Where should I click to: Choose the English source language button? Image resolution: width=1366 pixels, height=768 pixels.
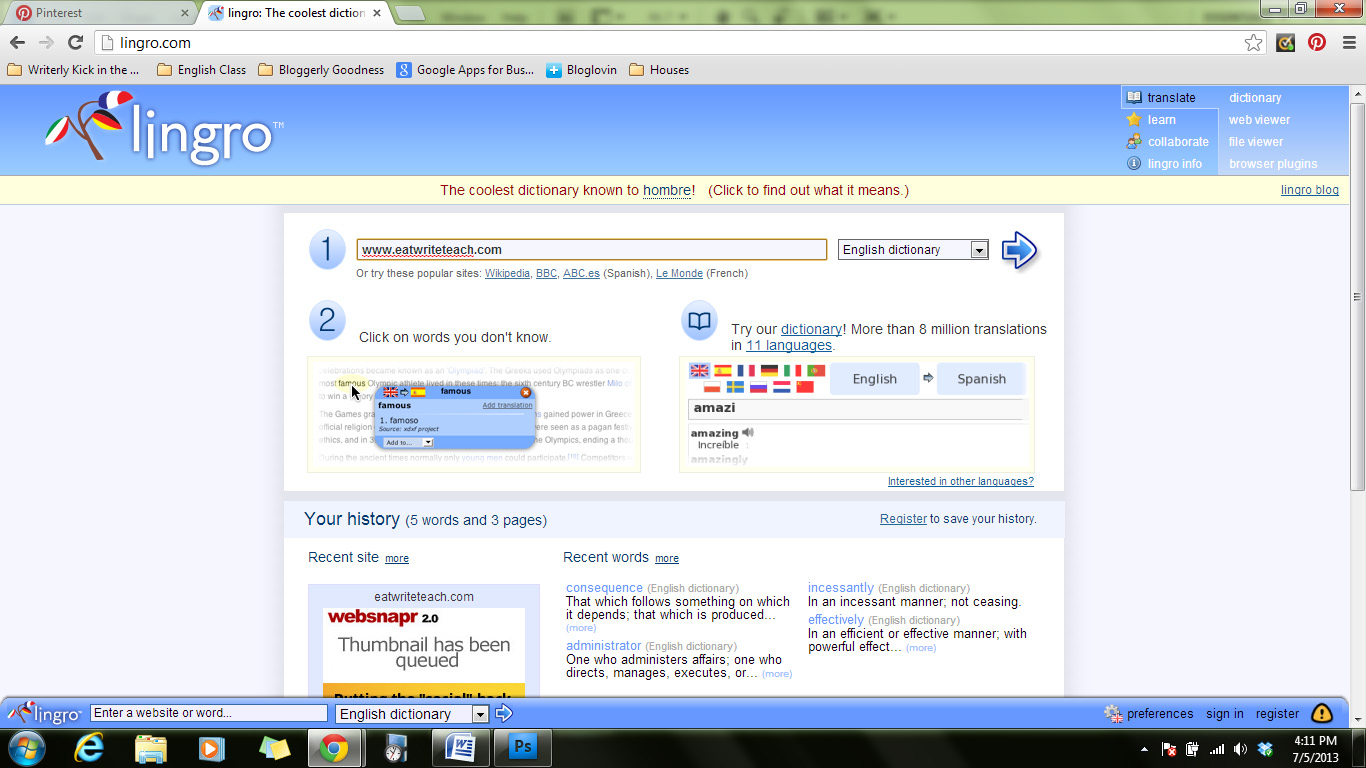tap(875, 379)
